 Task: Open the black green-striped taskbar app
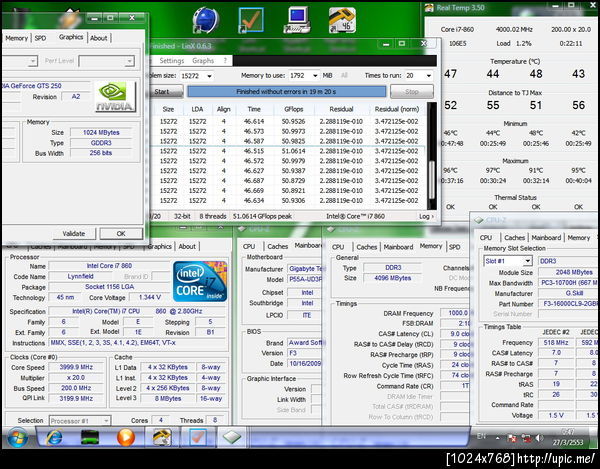pos(90,437)
